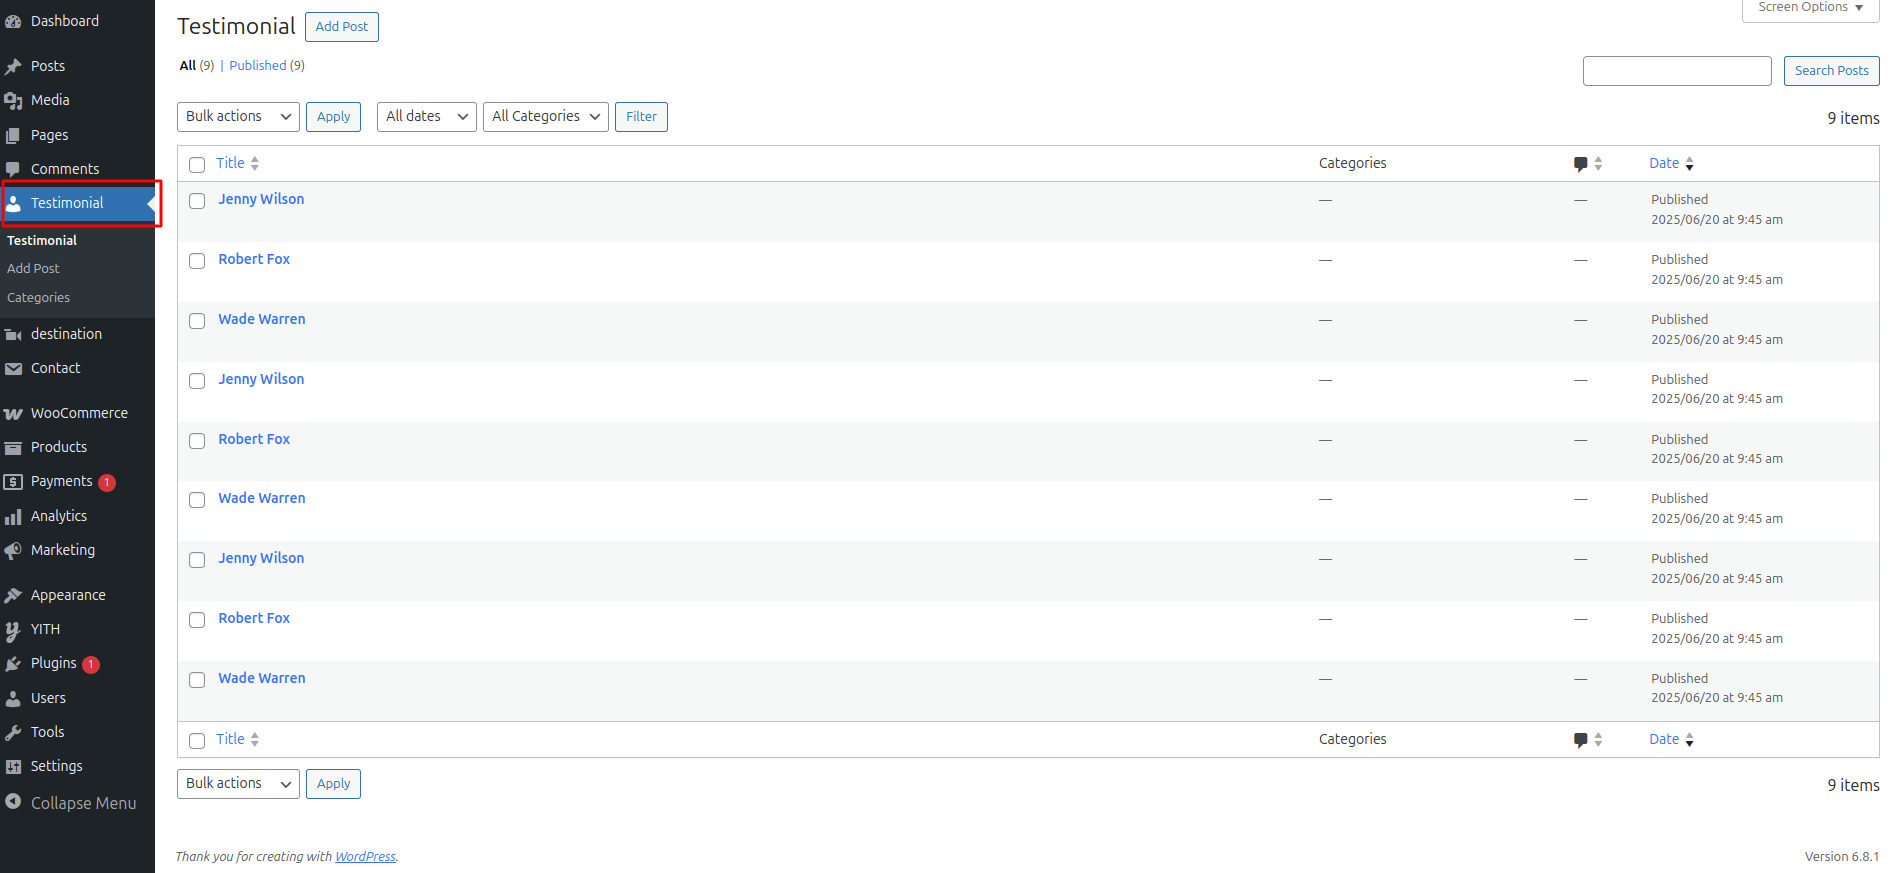Click the Filter button
Viewport: 1899px width, 873px height.
pos(641,117)
